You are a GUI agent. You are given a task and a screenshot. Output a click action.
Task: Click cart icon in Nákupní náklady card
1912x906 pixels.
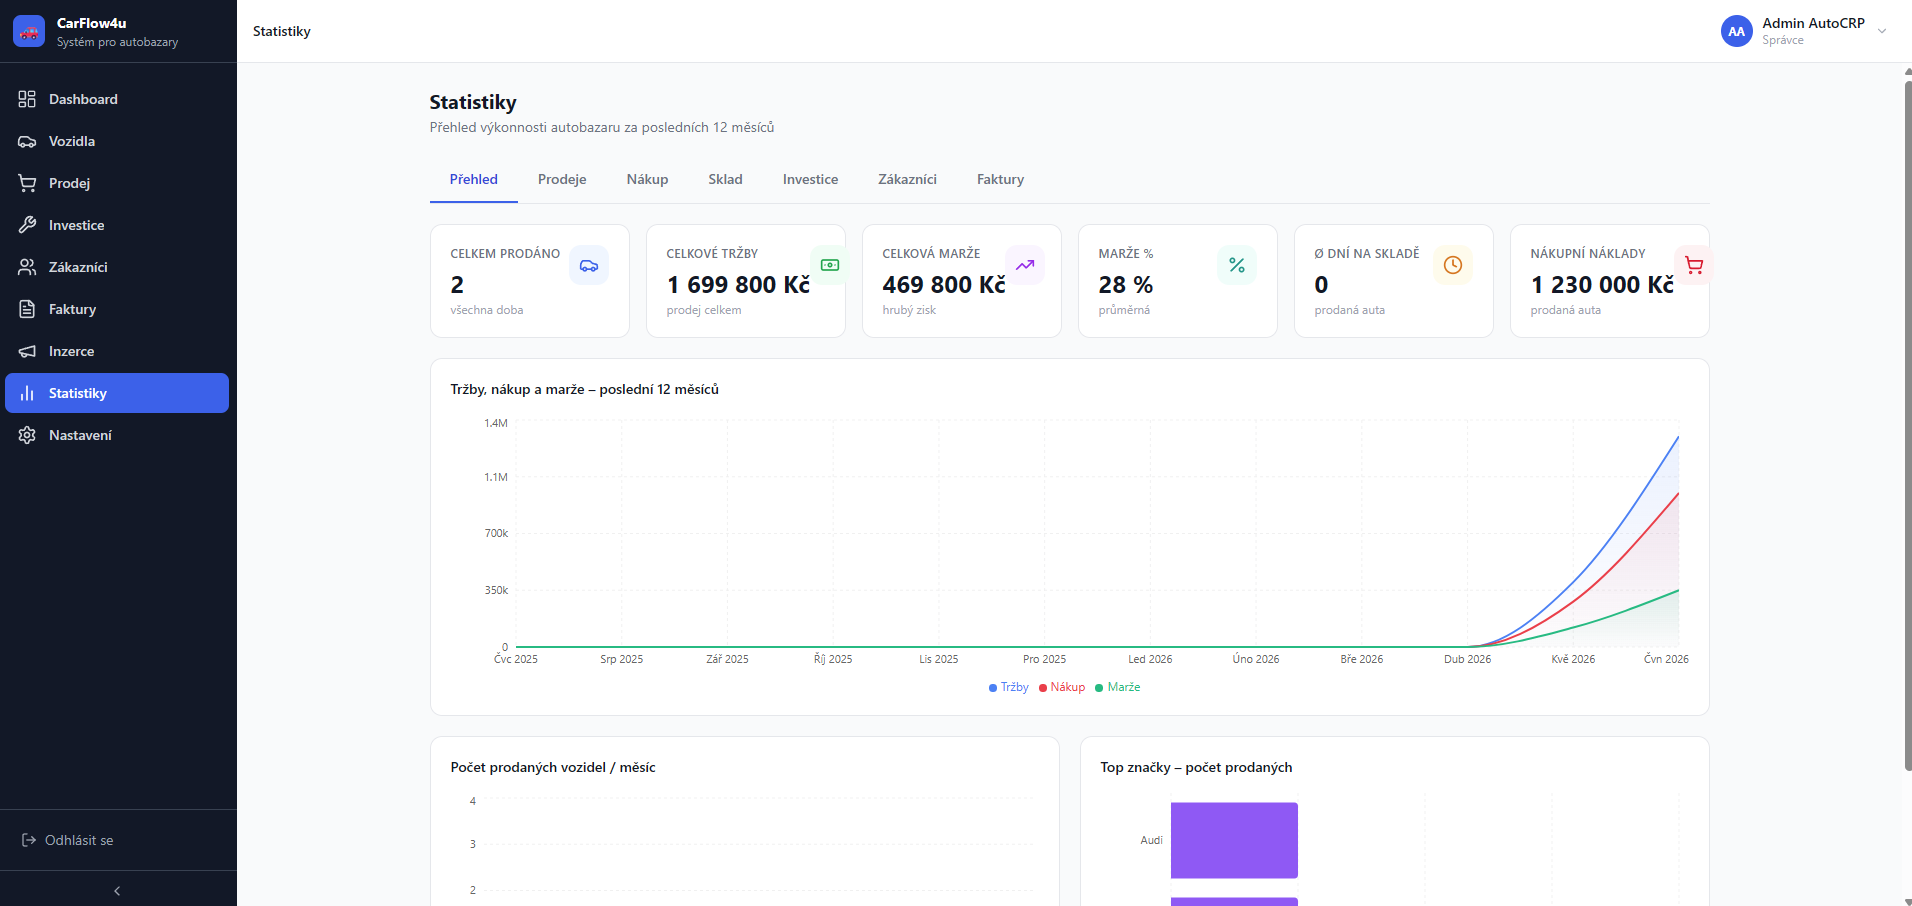coord(1693,265)
